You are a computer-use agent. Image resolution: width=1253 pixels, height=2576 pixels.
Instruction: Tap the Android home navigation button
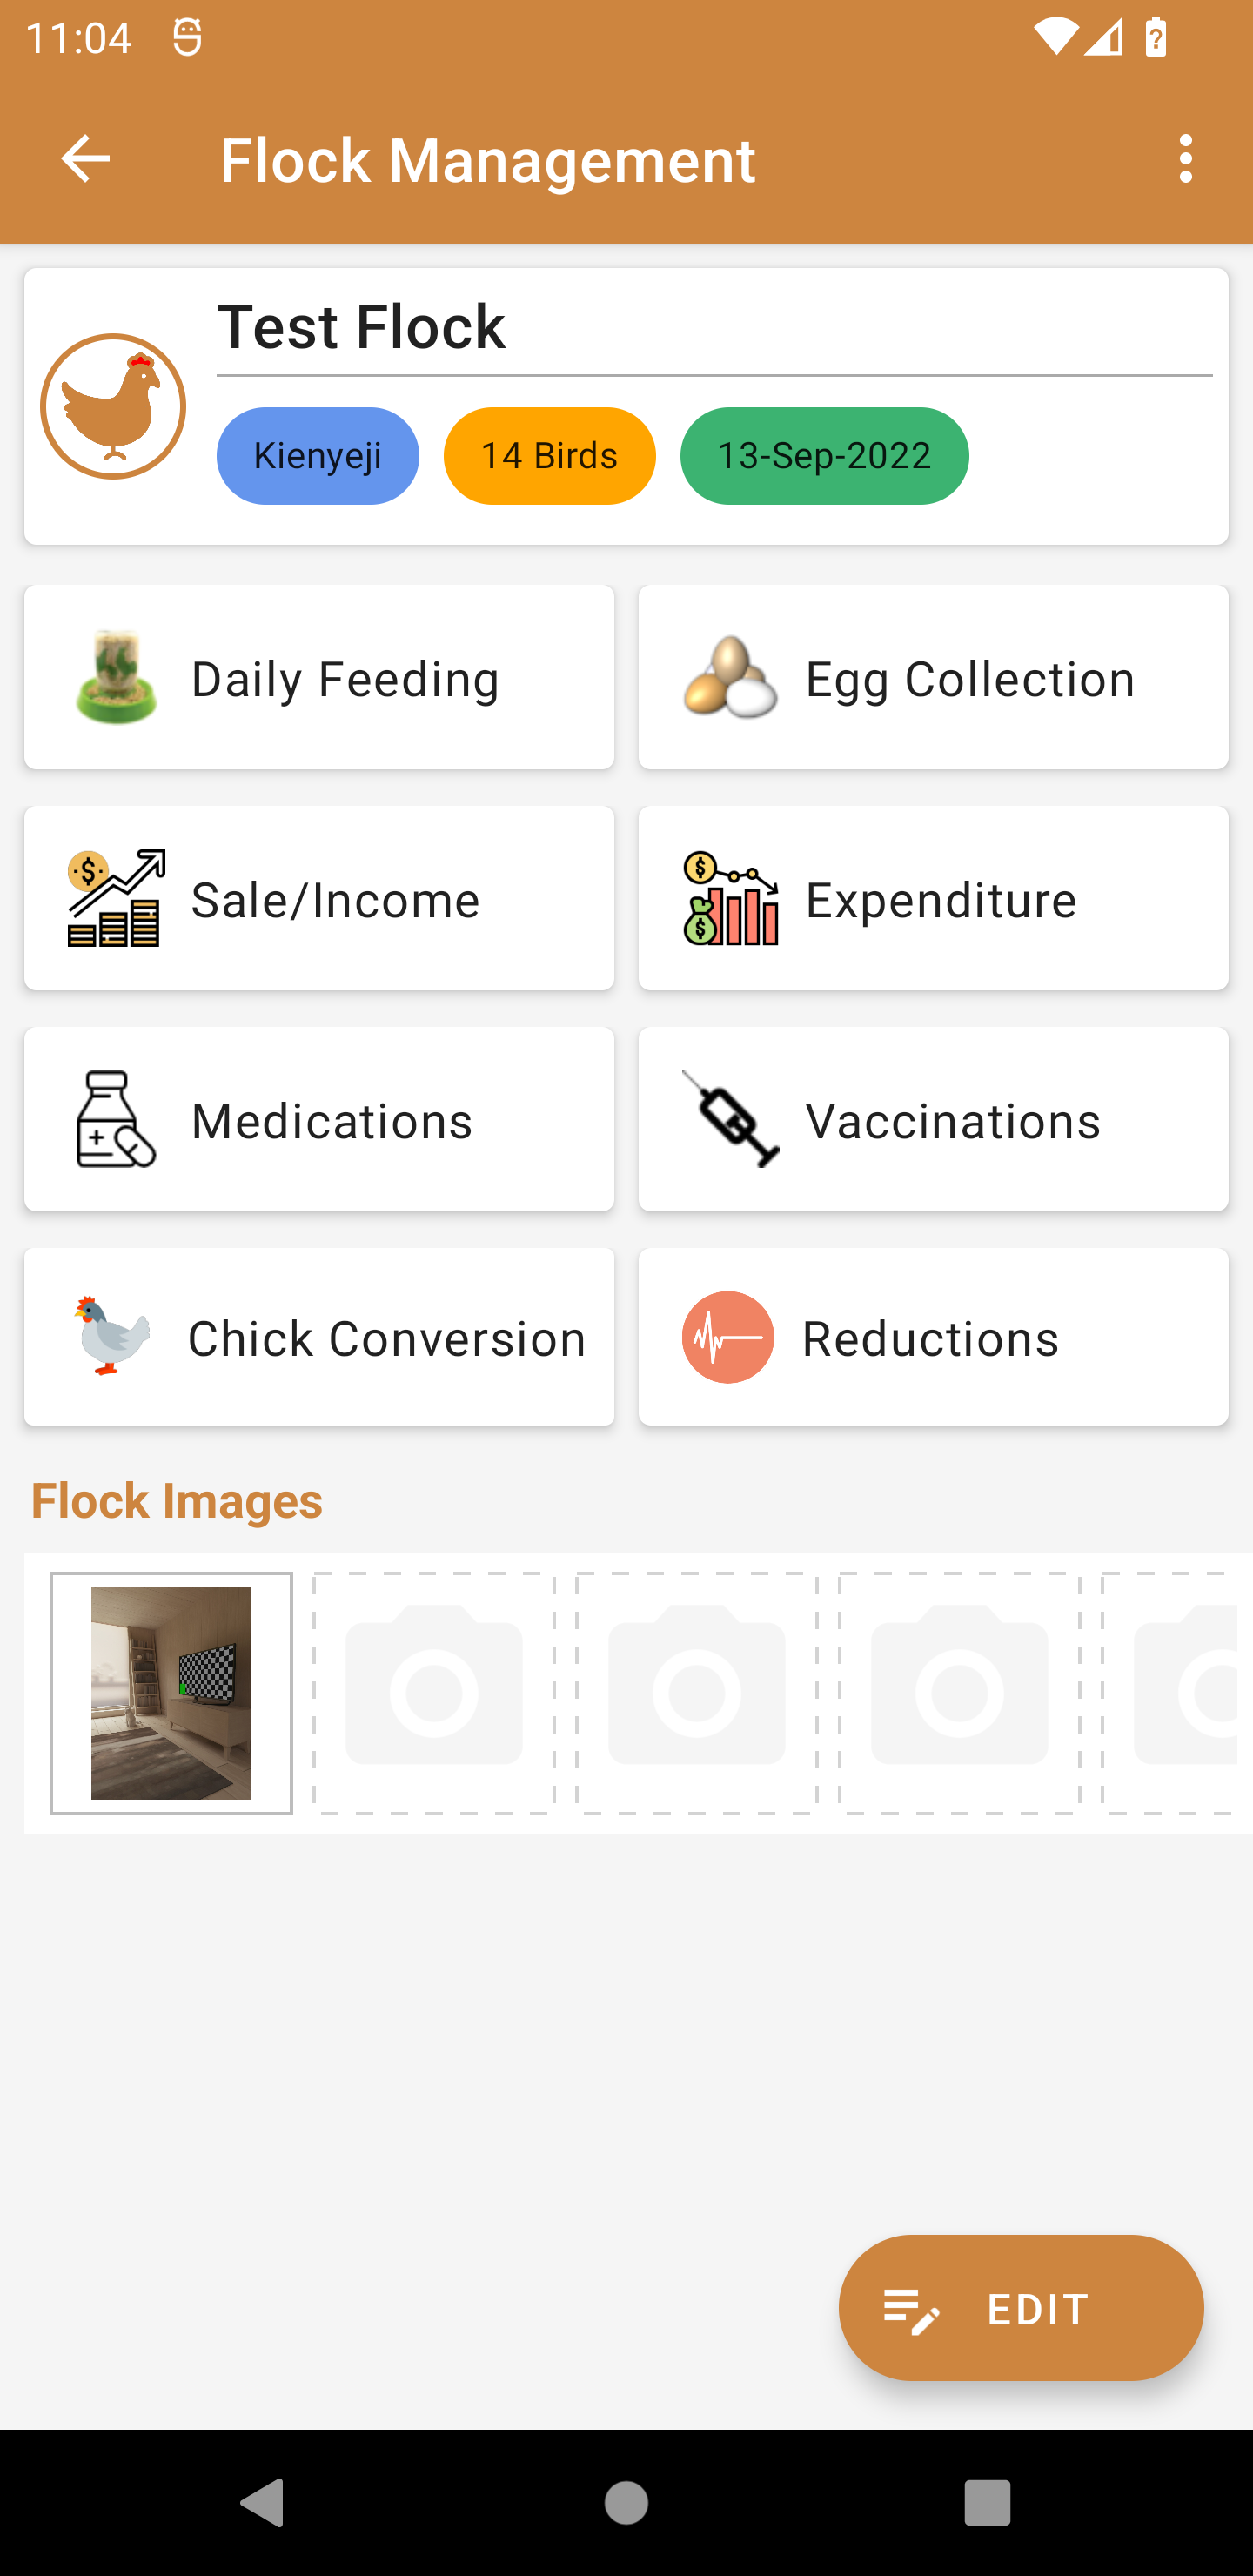(x=626, y=2502)
